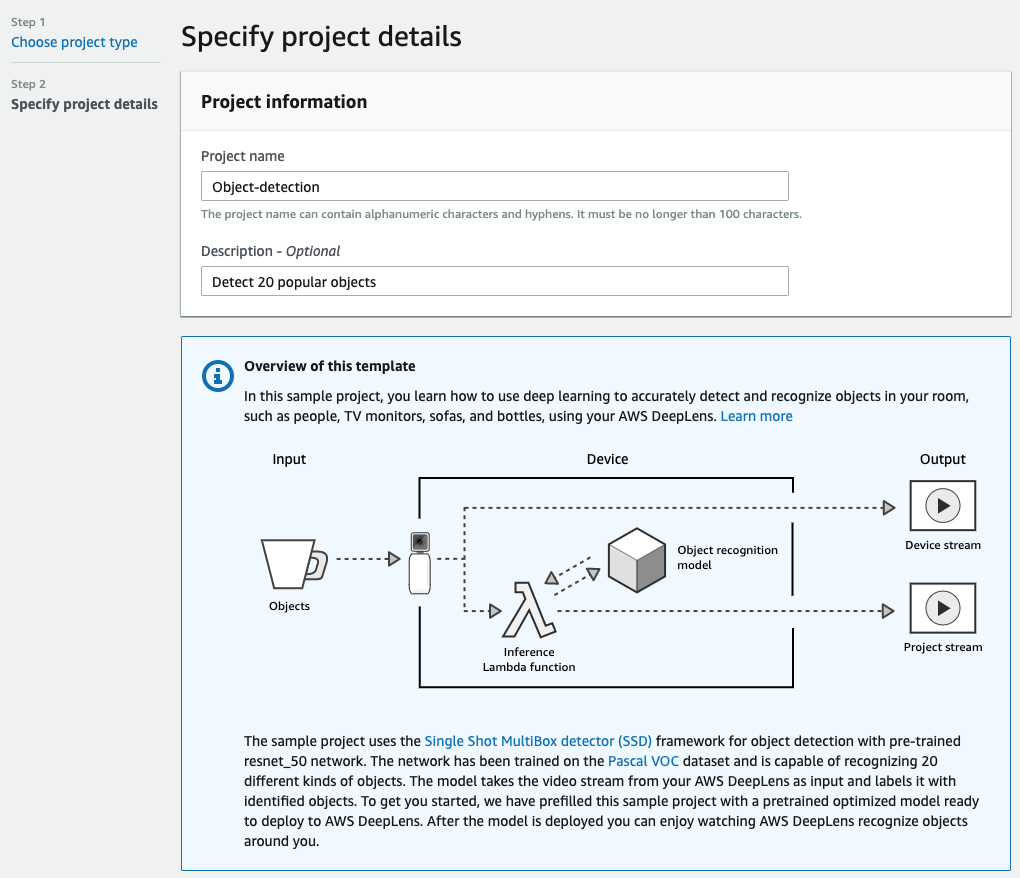The height and width of the screenshot is (878, 1020).
Task: Go back to Choose project type step
Action: [74, 42]
